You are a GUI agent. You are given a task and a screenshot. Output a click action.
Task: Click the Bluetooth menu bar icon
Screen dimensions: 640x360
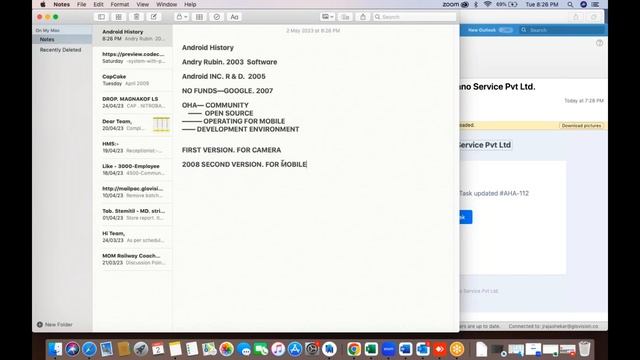click(x=476, y=4)
